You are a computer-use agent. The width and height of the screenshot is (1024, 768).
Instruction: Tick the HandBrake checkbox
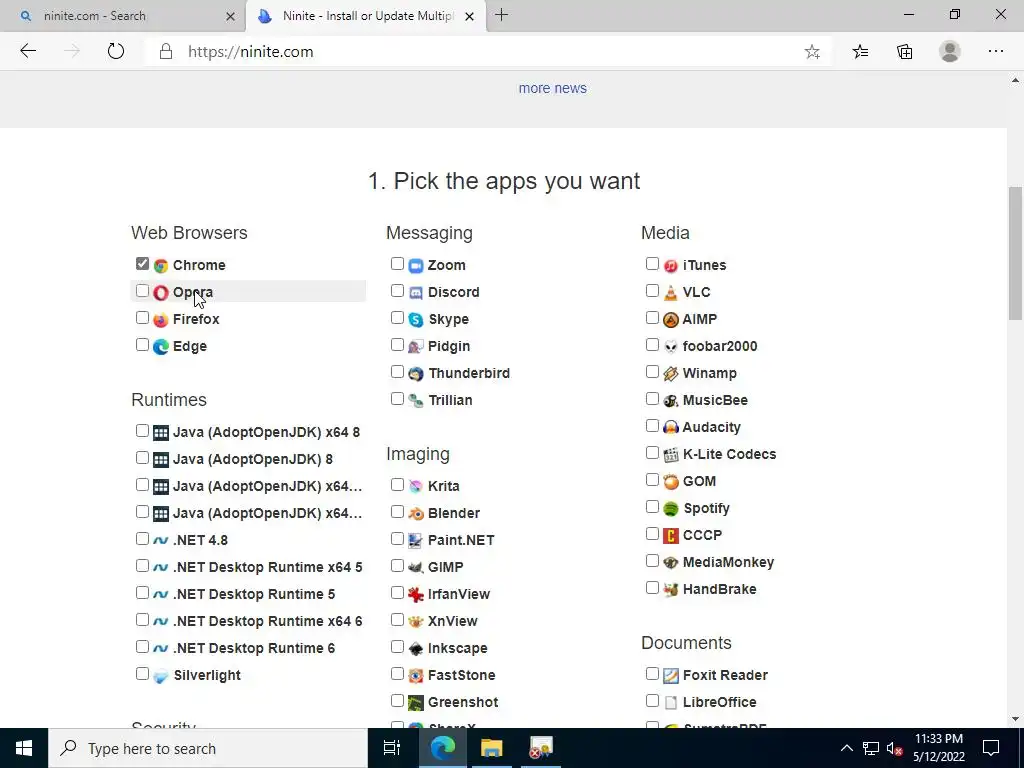coord(652,588)
